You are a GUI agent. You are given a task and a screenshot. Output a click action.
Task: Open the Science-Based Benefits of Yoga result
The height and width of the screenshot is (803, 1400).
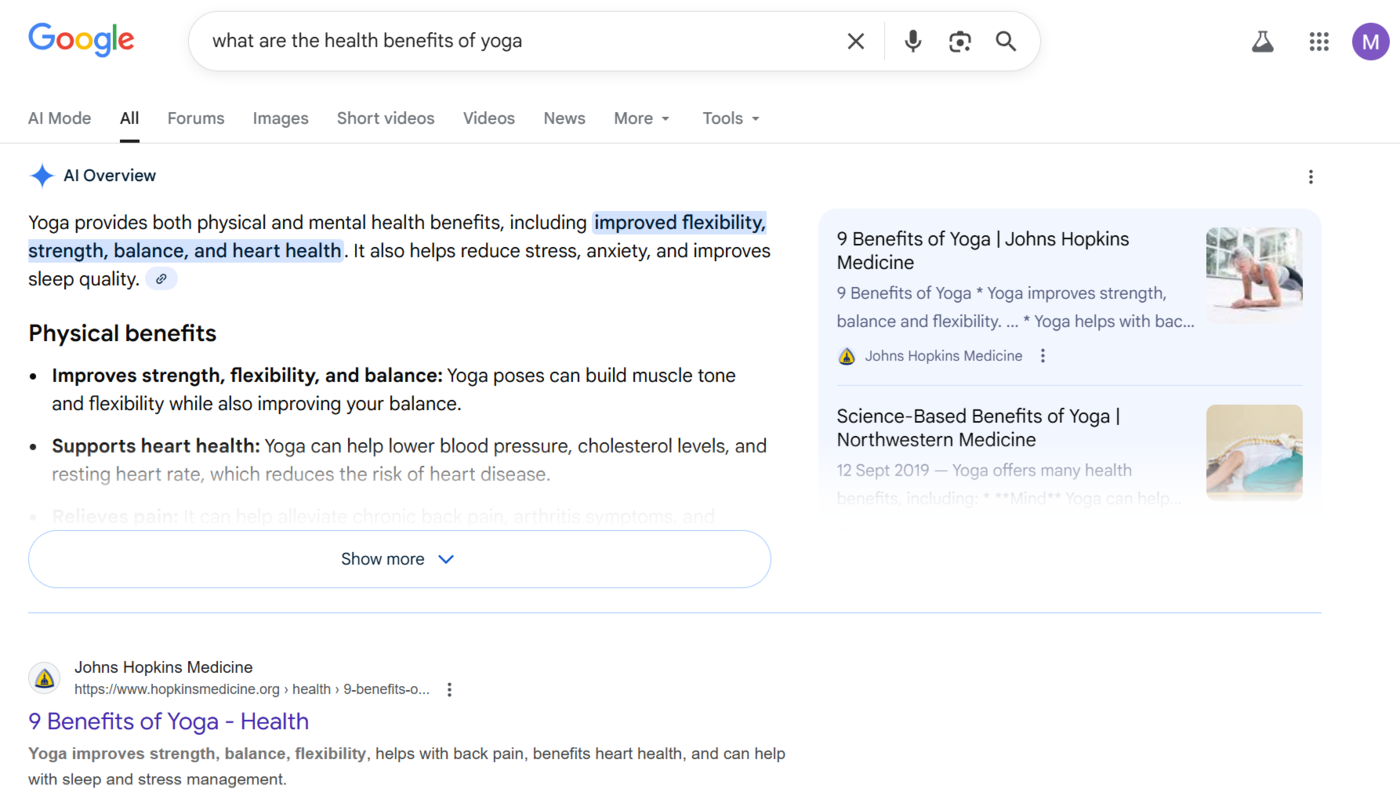(x=978, y=427)
